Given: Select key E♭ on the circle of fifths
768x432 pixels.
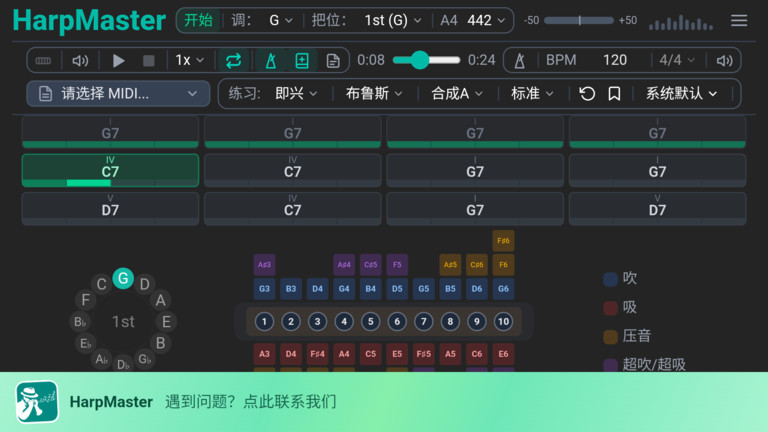Looking at the screenshot, I should click(86, 343).
